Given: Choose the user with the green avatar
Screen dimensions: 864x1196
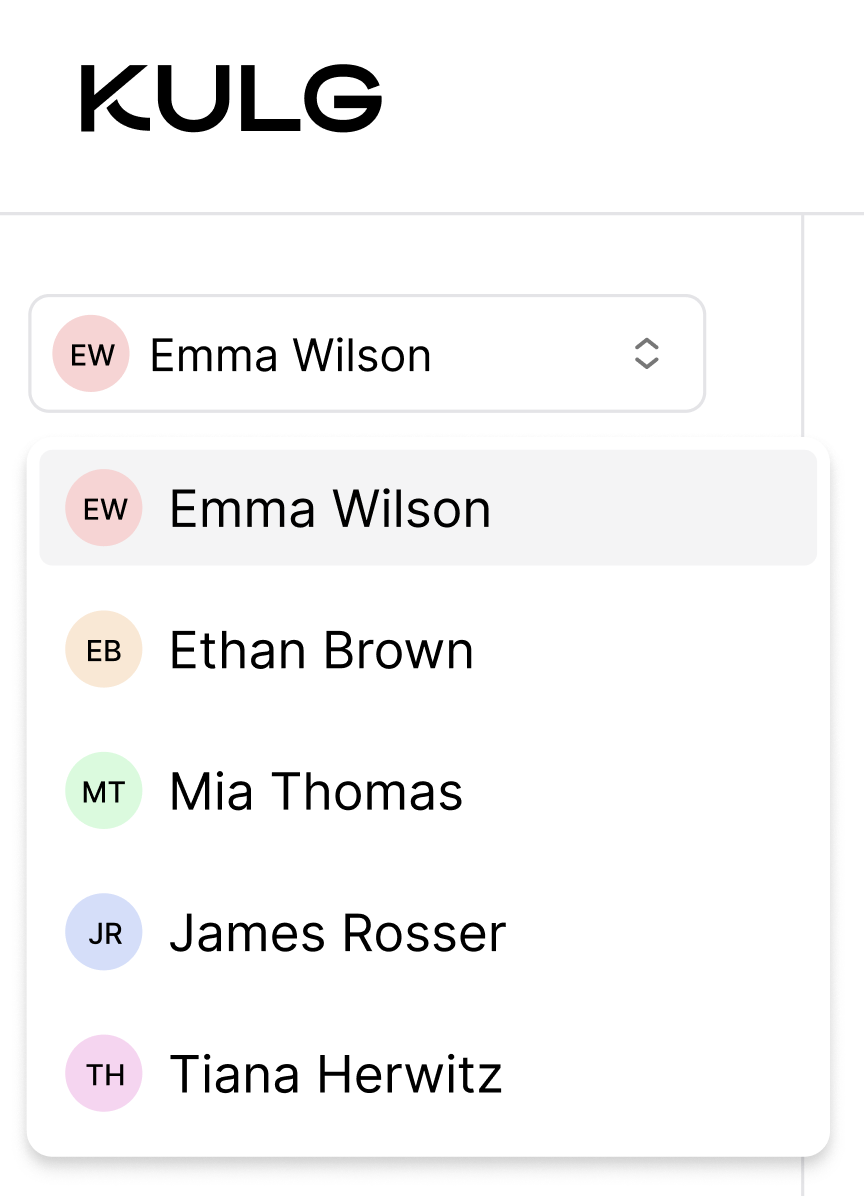Looking at the screenshot, I should [x=316, y=791].
